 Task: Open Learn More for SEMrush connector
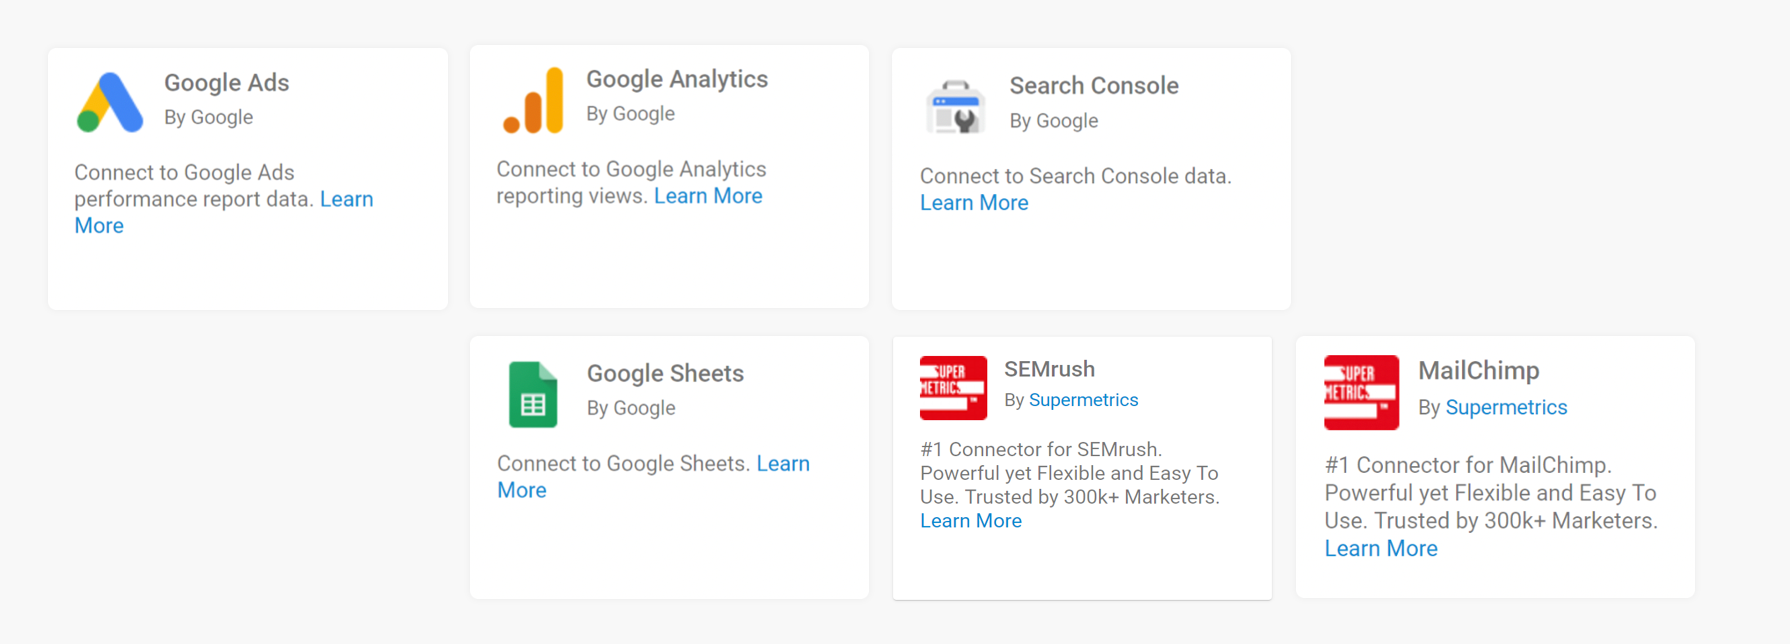[x=971, y=520]
